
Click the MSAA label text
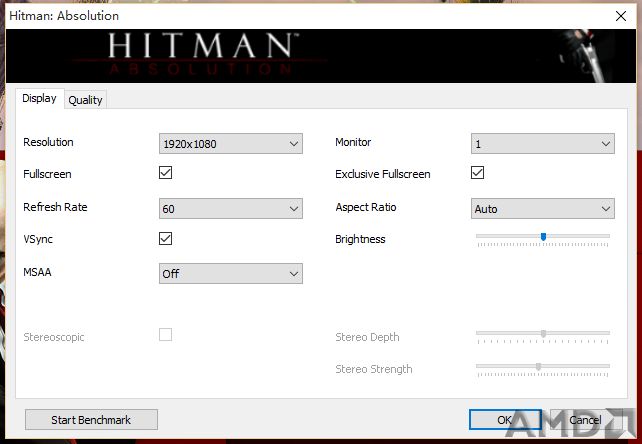click(x=37, y=272)
